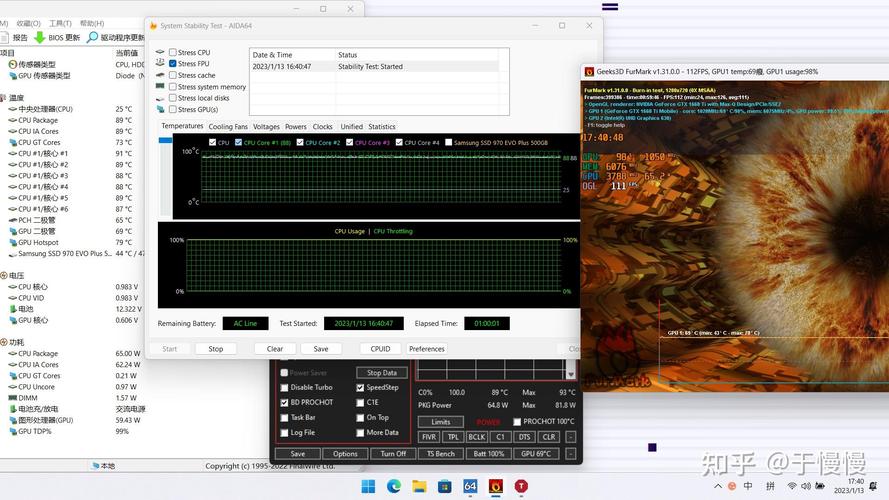Viewport: 889px width, 500px height.
Task: Open File Explorer from the taskbar
Action: 419,486
